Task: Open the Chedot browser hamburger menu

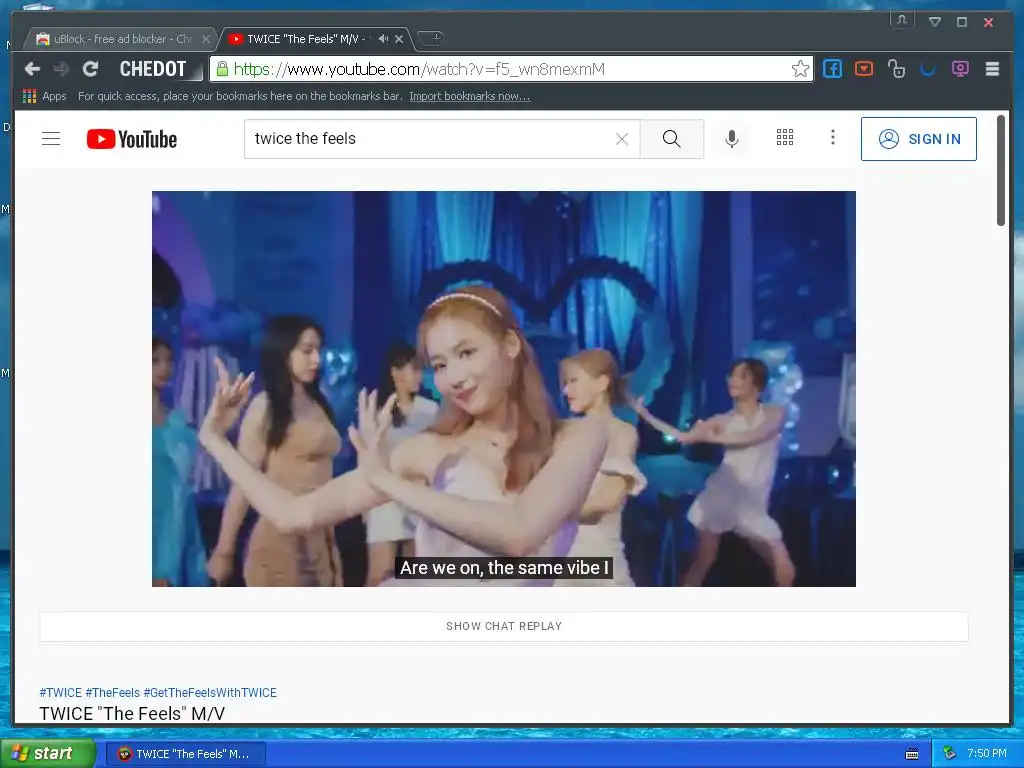Action: coord(992,69)
